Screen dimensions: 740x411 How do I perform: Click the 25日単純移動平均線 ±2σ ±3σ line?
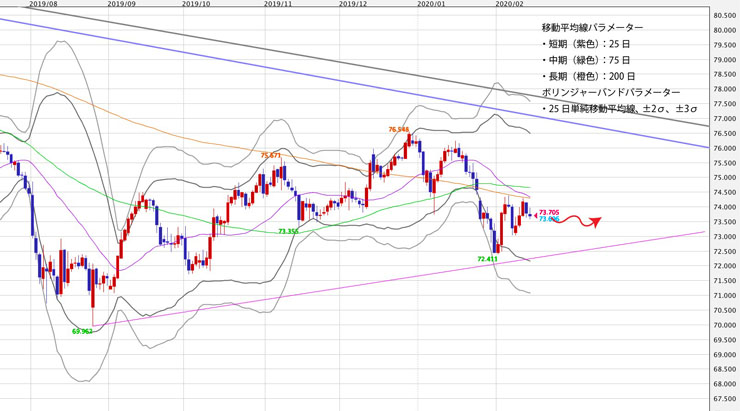(x=619, y=109)
